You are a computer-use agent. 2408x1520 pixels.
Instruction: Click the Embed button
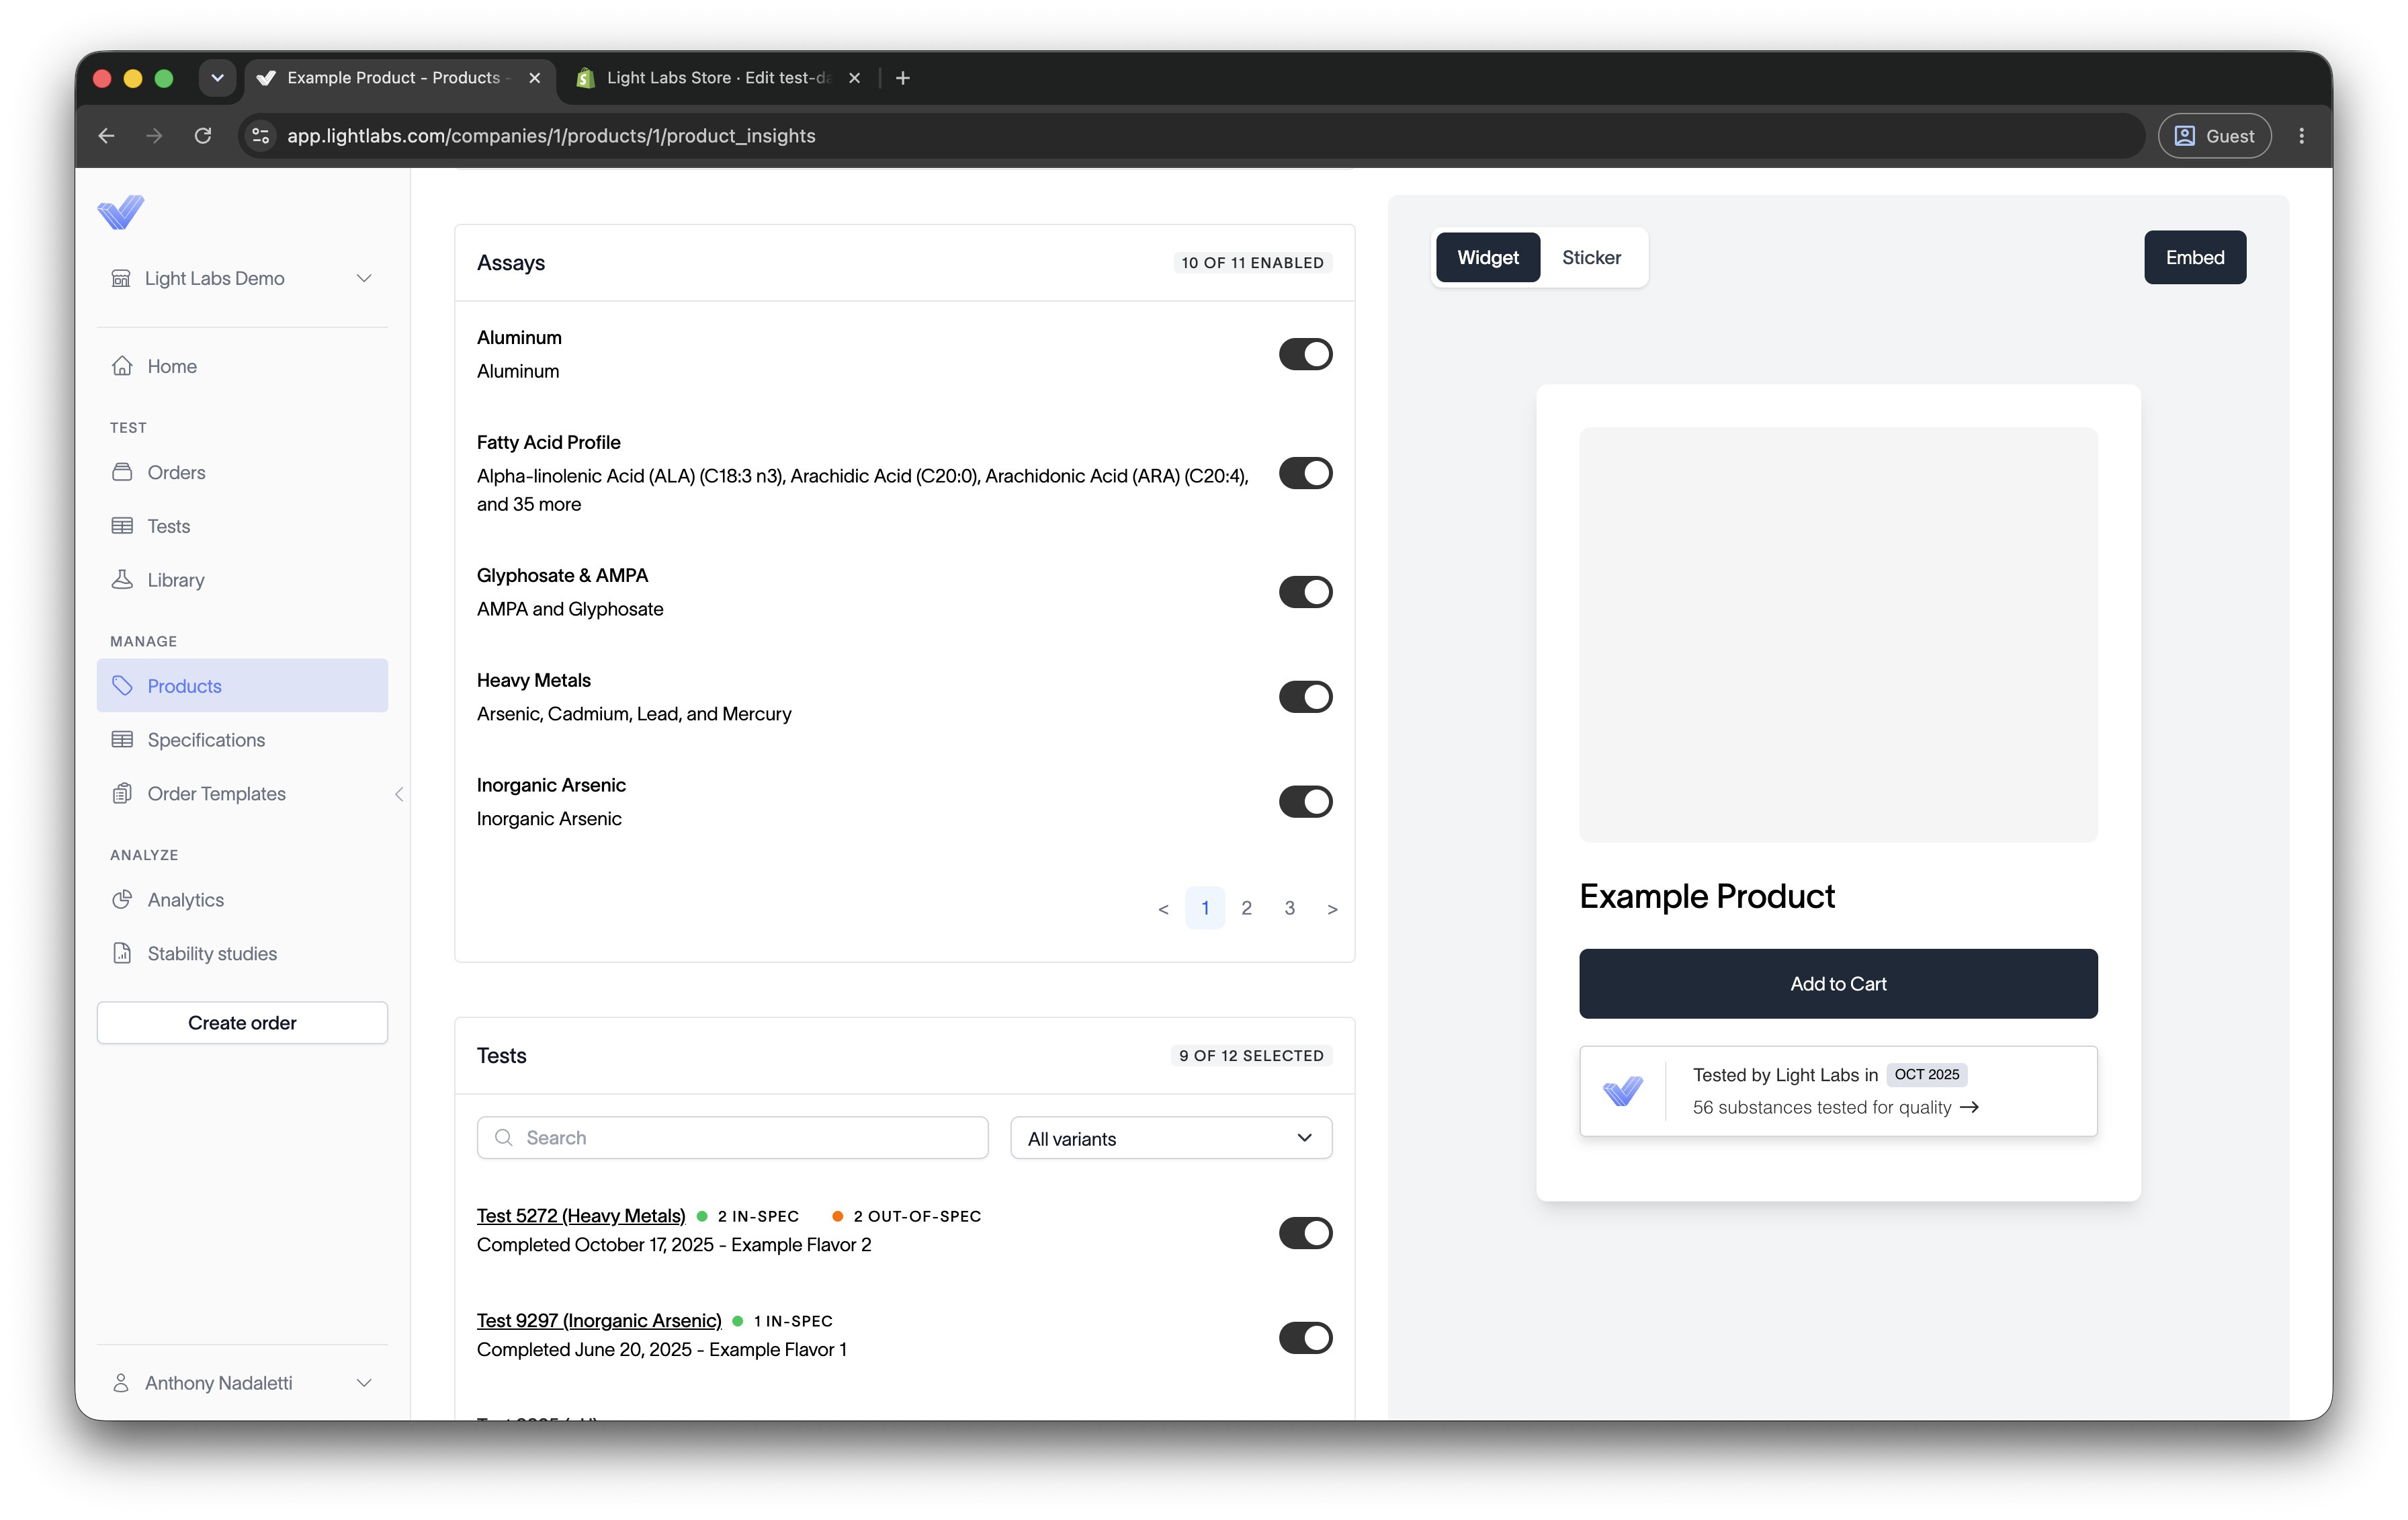pyautogui.click(x=2195, y=258)
